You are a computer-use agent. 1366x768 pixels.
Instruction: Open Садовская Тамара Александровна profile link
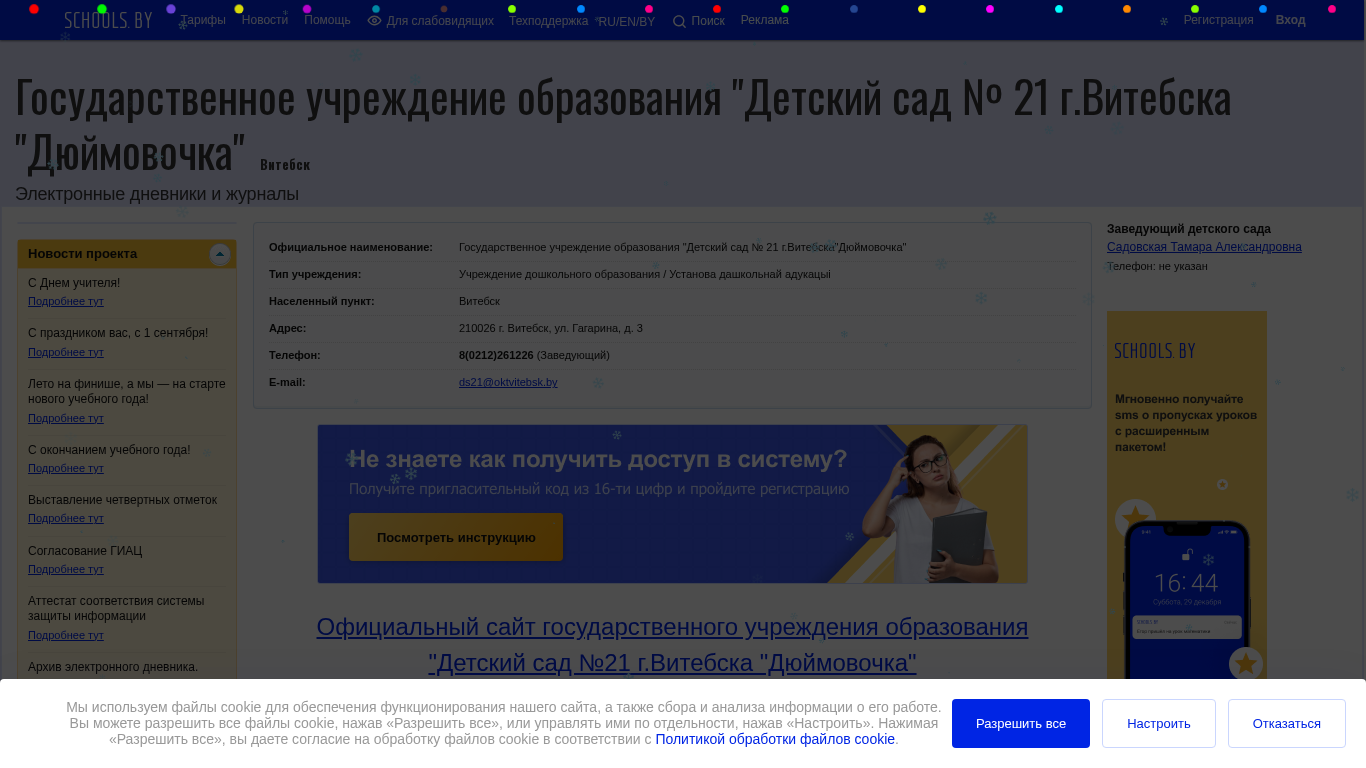1204,247
